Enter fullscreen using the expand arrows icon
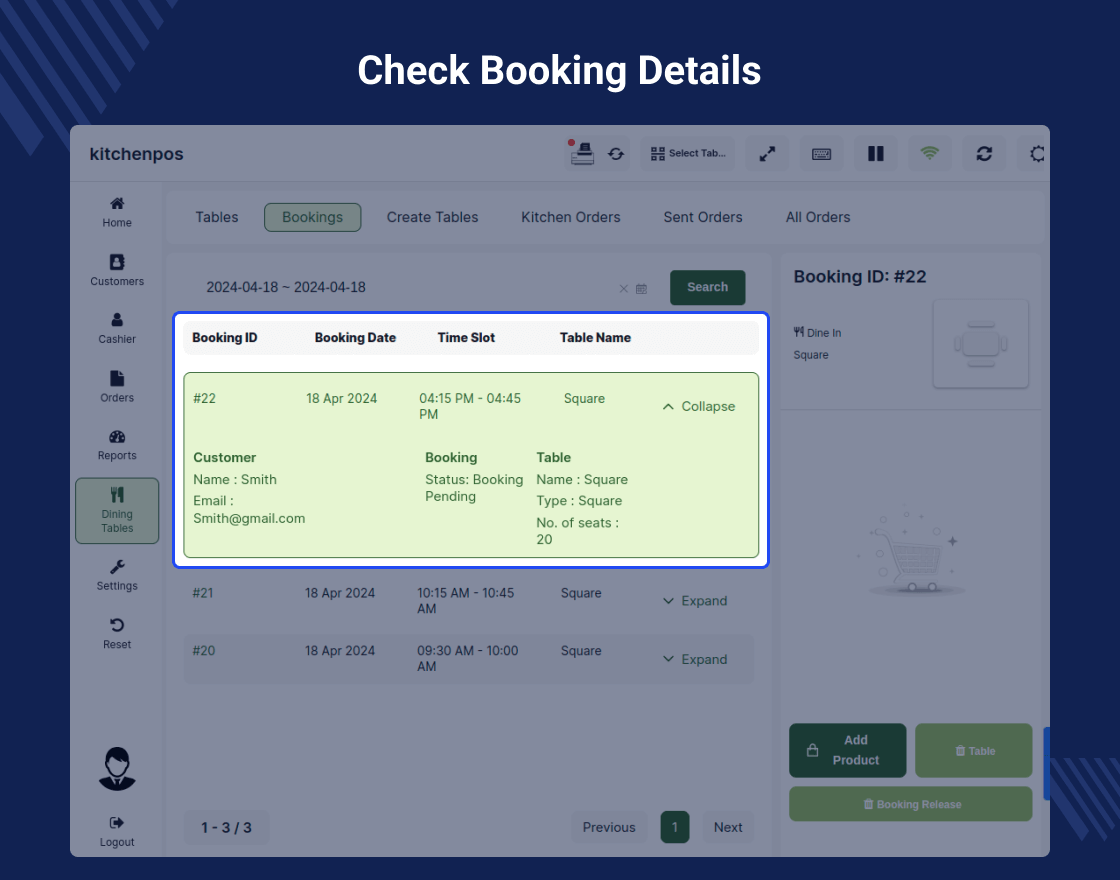The height and width of the screenshot is (880, 1120). (x=767, y=153)
